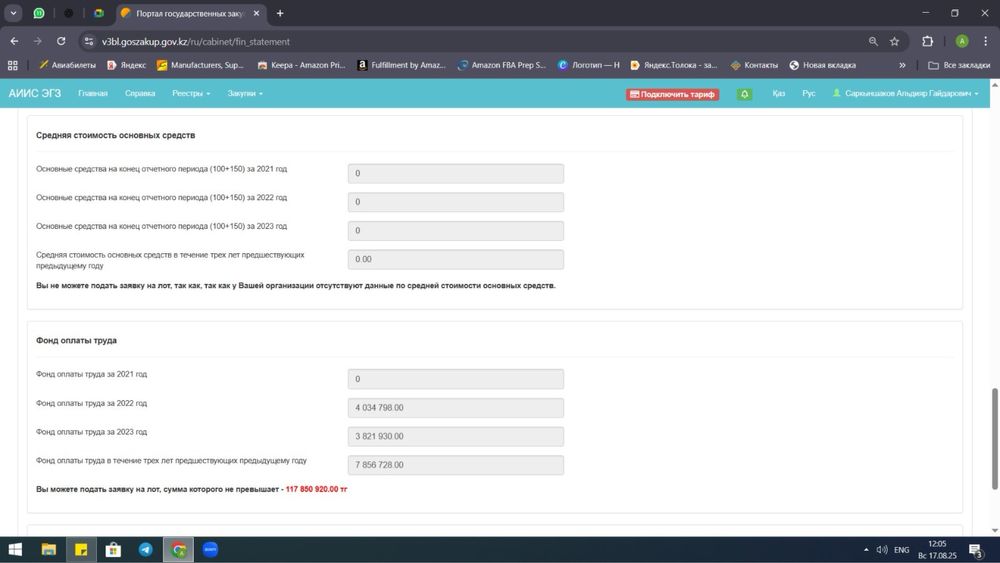Open the browser extensions puzzle icon
Viewport: 1000px width, 563px height.
coord(927,41)
